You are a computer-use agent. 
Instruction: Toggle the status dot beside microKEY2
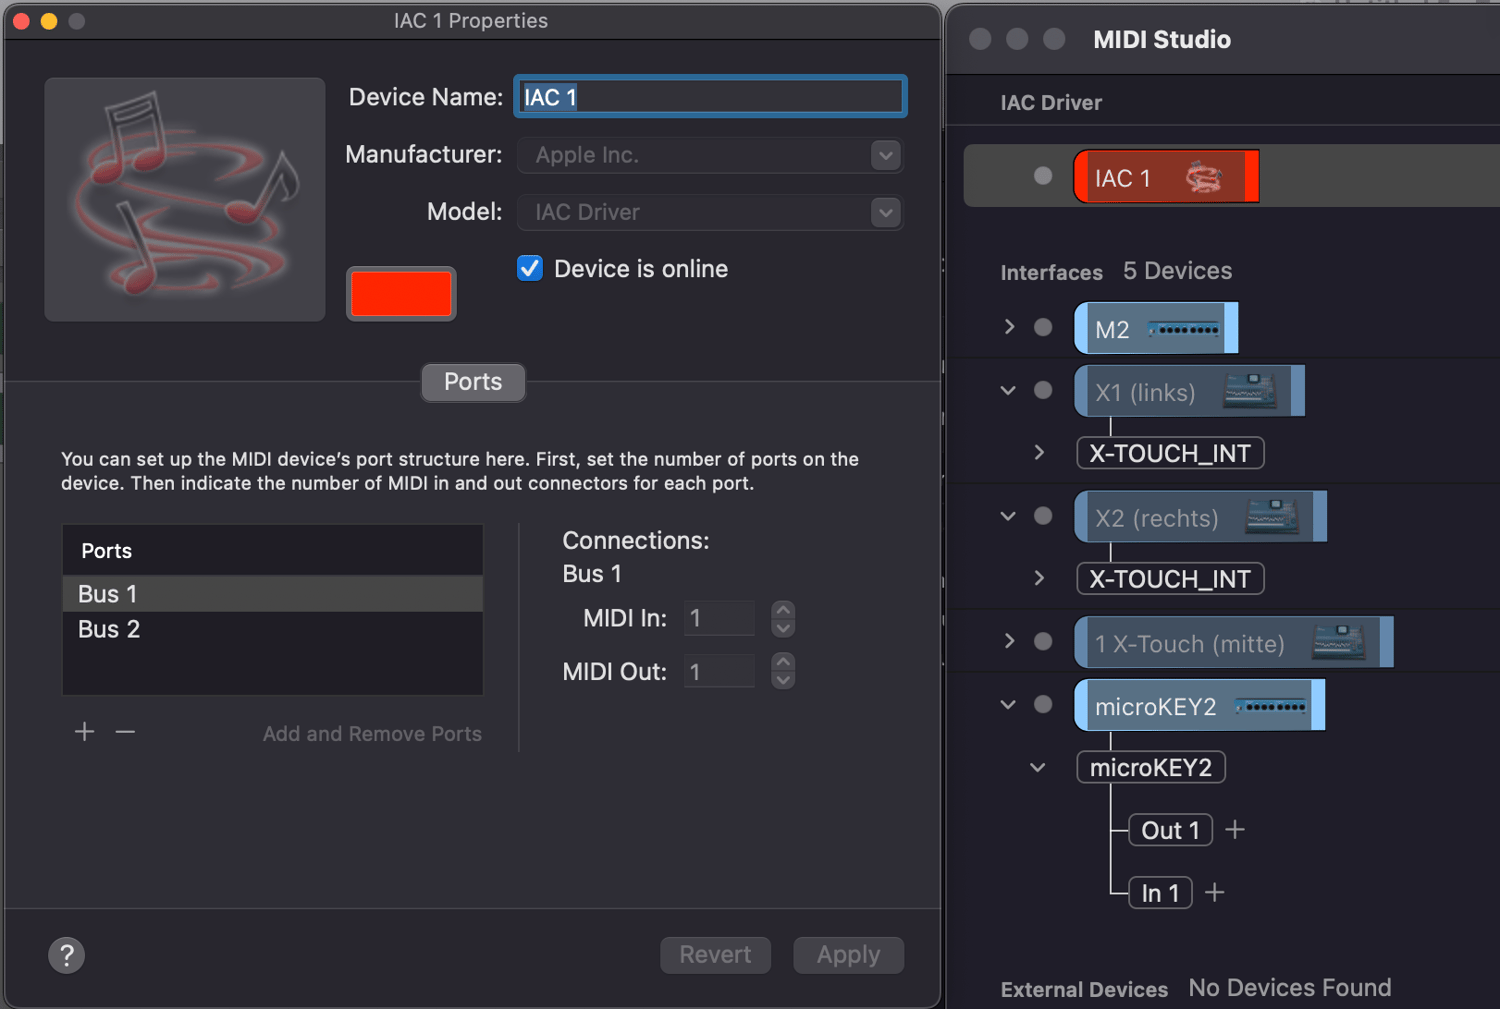(1043, 704)
